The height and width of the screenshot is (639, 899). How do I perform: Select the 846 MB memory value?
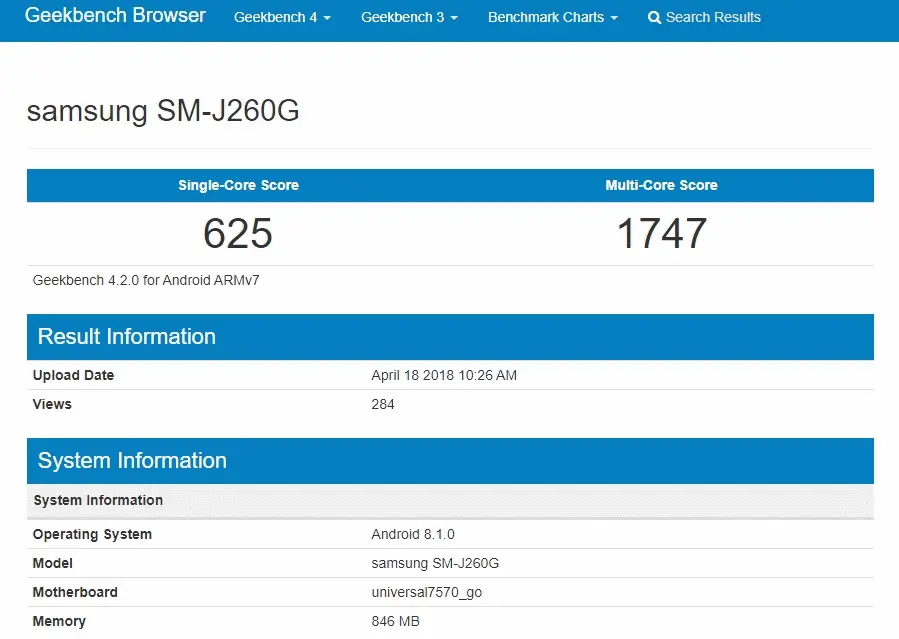point(395,621)
